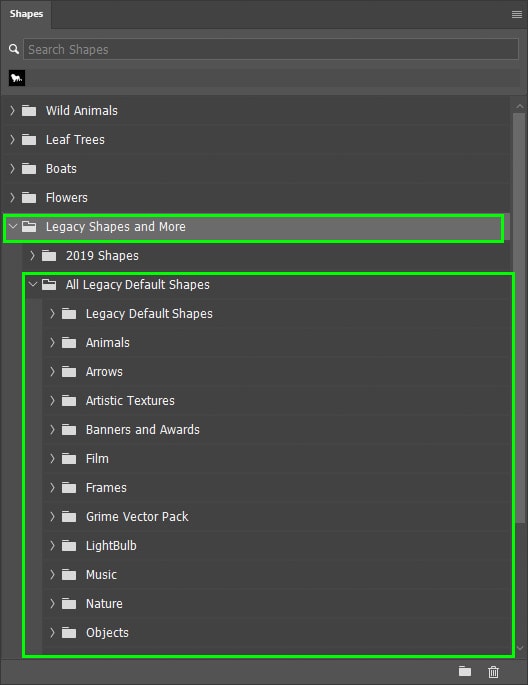Select the Flowers group row
Viewport: 528px width, 685px height.
pyautogui.click(x=256, y=197)
